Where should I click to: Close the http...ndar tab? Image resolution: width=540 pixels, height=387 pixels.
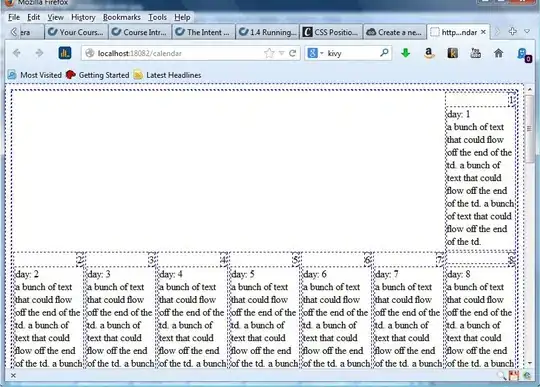click(x=483, y=32)
